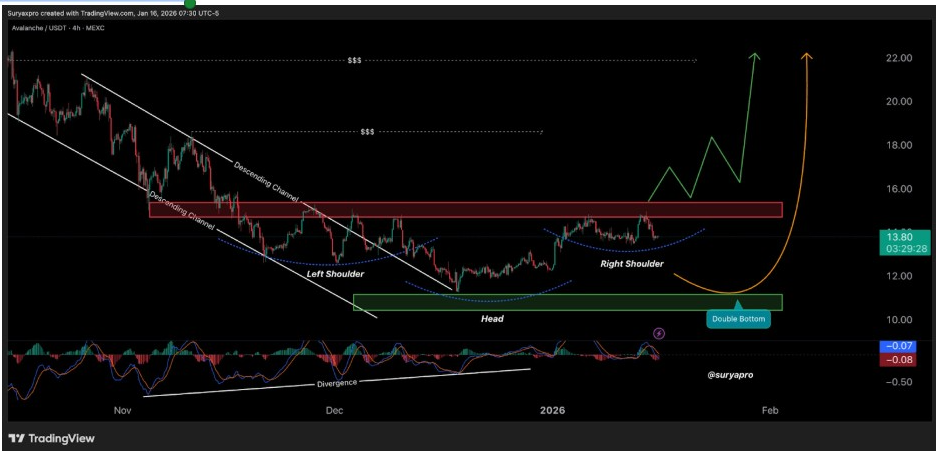Click the purple lightning bolt event icon
Screen dimensions: 936x451
pos(660,333)
